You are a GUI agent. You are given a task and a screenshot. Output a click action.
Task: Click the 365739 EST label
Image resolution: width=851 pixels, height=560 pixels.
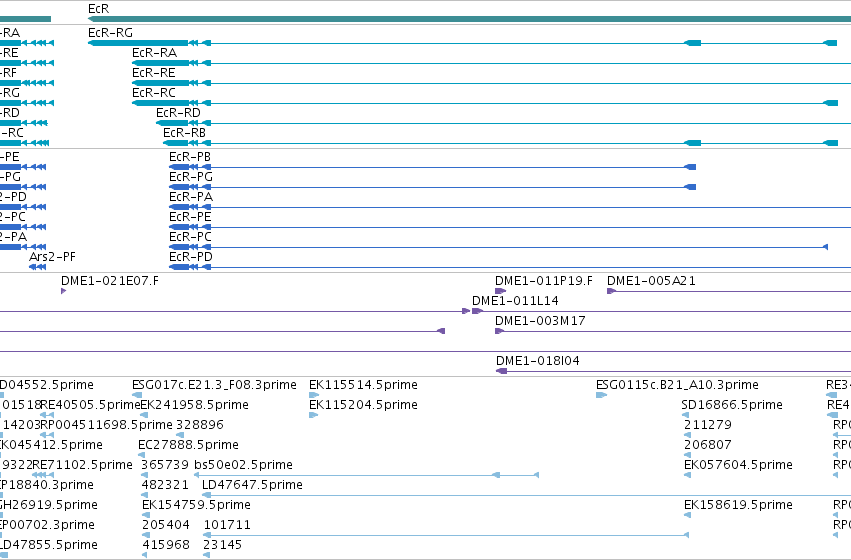(165, 466)
